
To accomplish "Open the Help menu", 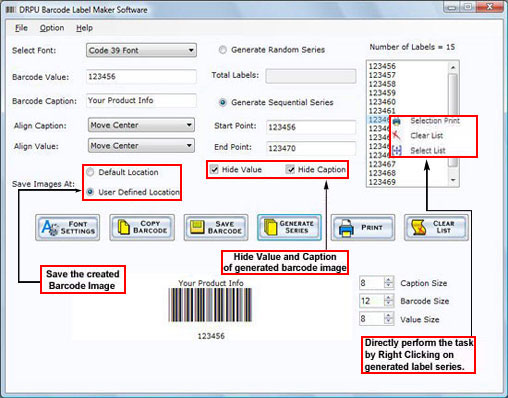I will [x=84, y=28].
